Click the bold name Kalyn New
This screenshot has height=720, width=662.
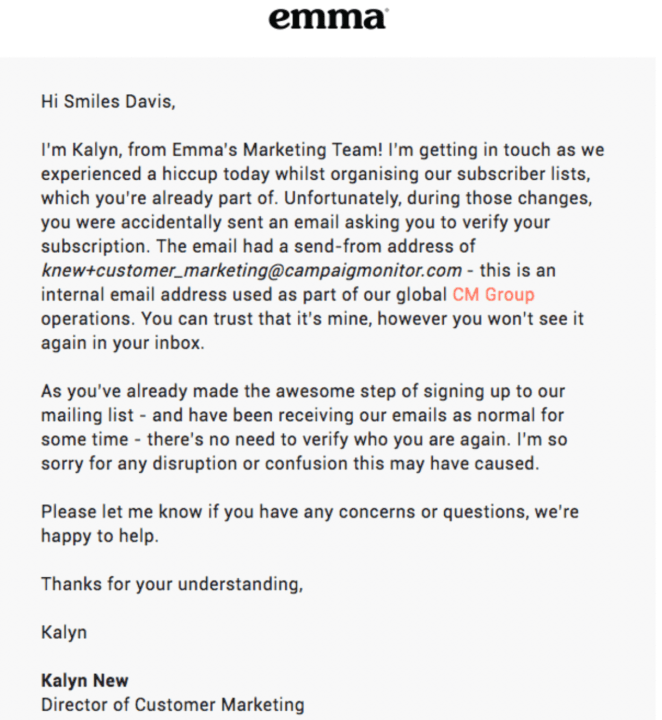(85, 681)
